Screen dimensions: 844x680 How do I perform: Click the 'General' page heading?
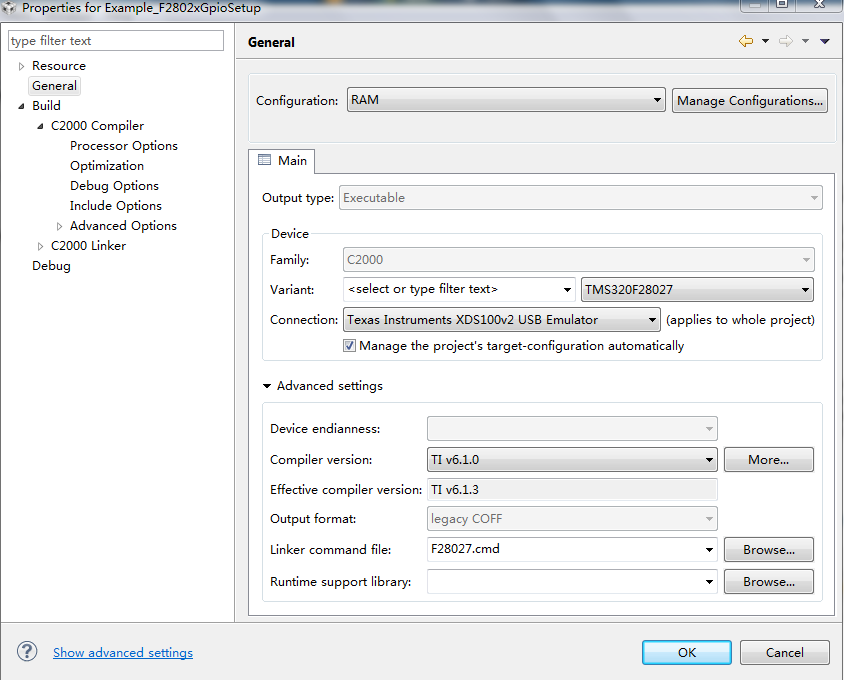(271, 43)
